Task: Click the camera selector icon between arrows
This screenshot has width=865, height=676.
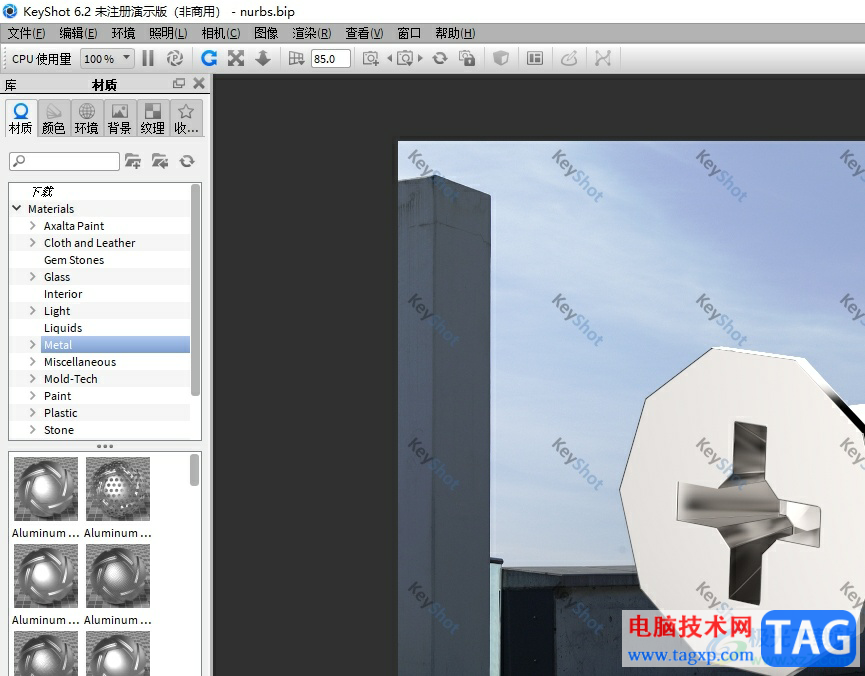Action: 405,58
